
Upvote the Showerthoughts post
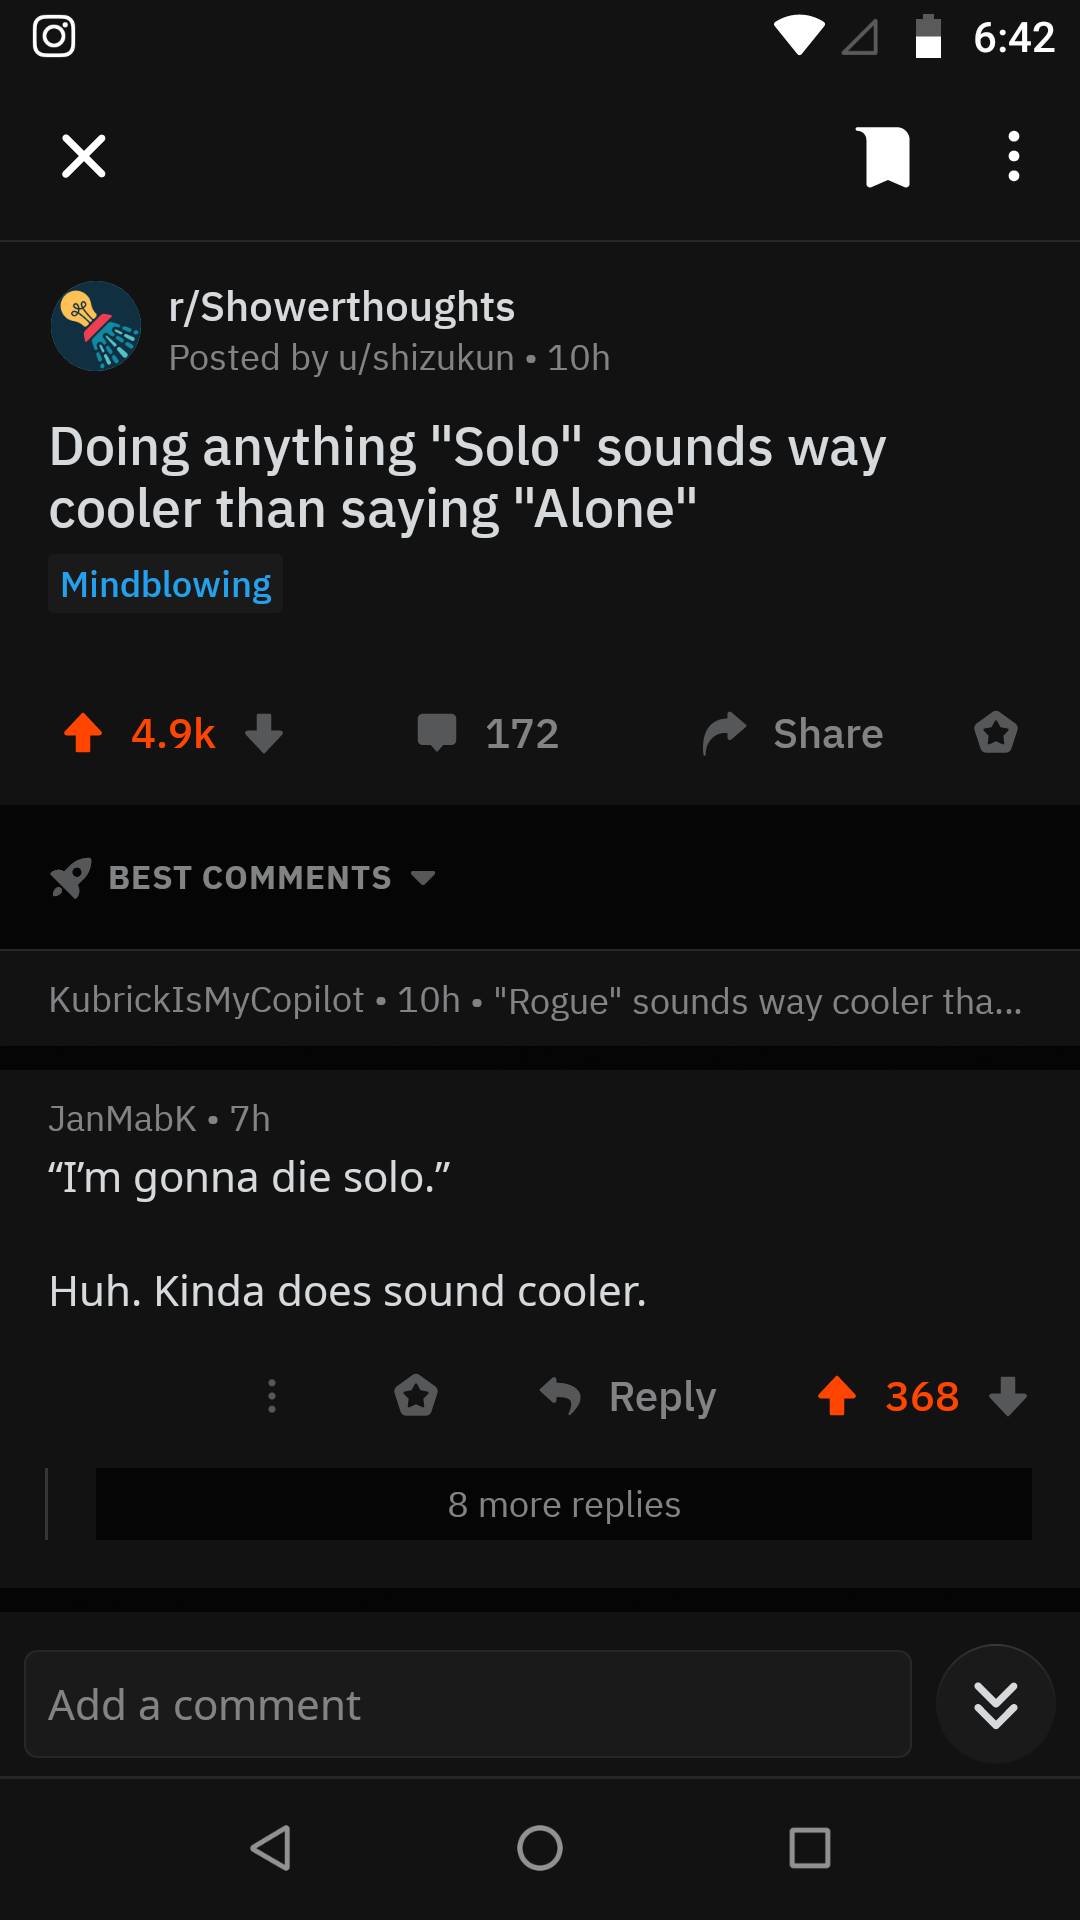click(84, 733)
